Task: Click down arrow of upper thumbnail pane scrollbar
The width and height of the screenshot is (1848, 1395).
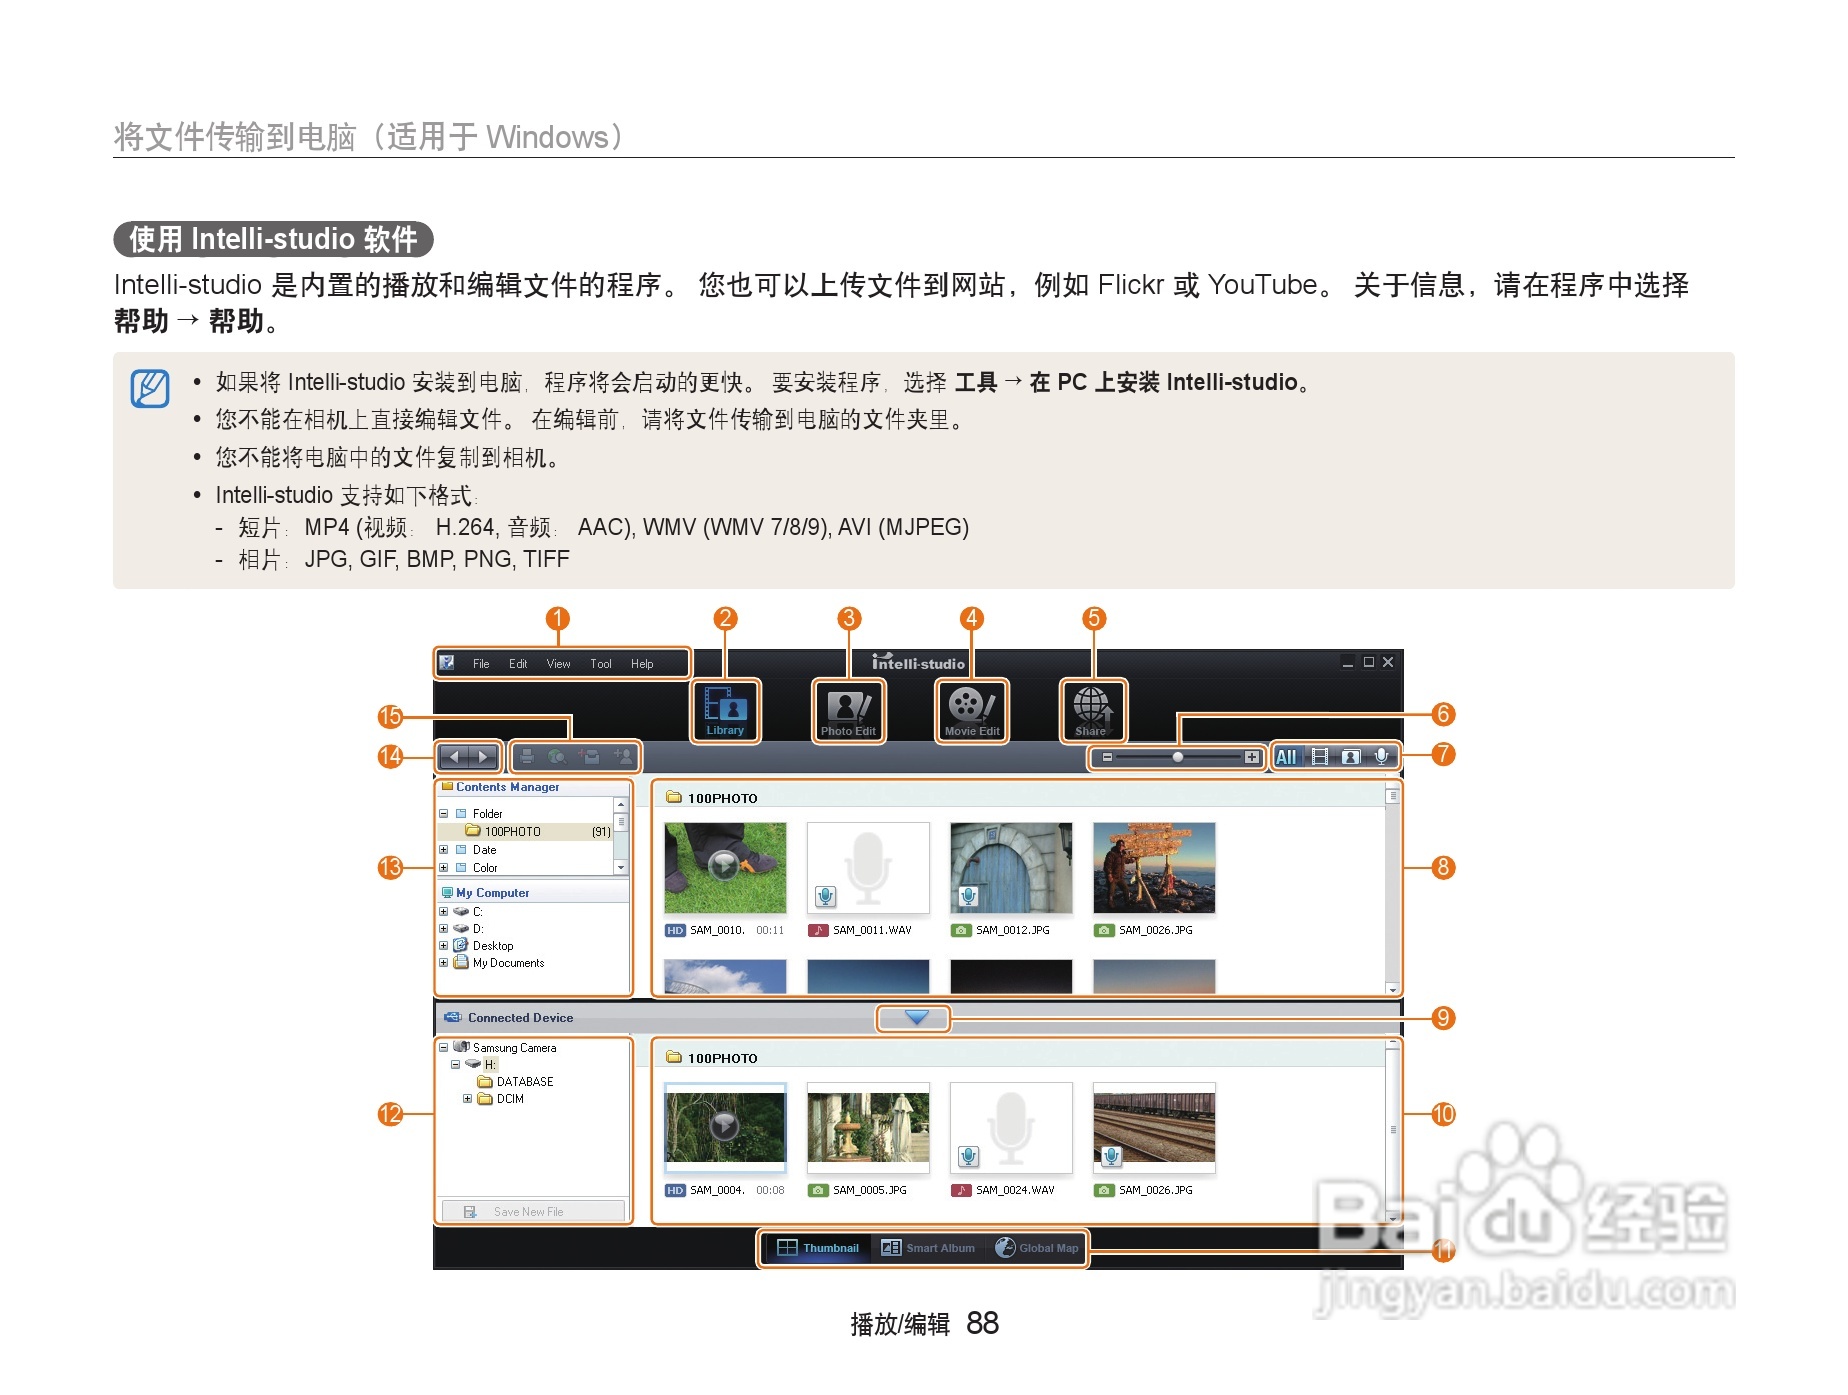Action: 1392,988
